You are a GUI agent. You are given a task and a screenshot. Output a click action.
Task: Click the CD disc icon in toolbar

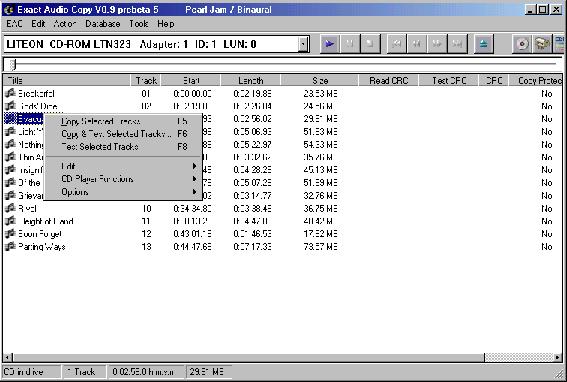522,44
